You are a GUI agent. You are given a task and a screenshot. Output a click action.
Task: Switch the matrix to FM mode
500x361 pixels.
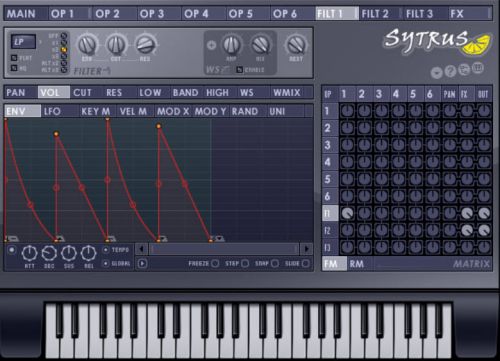click(x=334, y=264)
